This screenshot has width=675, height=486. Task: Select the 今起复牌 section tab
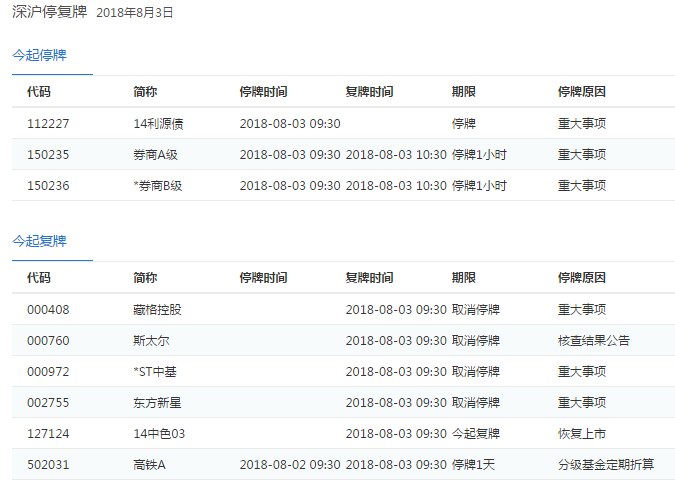[40, 241]
